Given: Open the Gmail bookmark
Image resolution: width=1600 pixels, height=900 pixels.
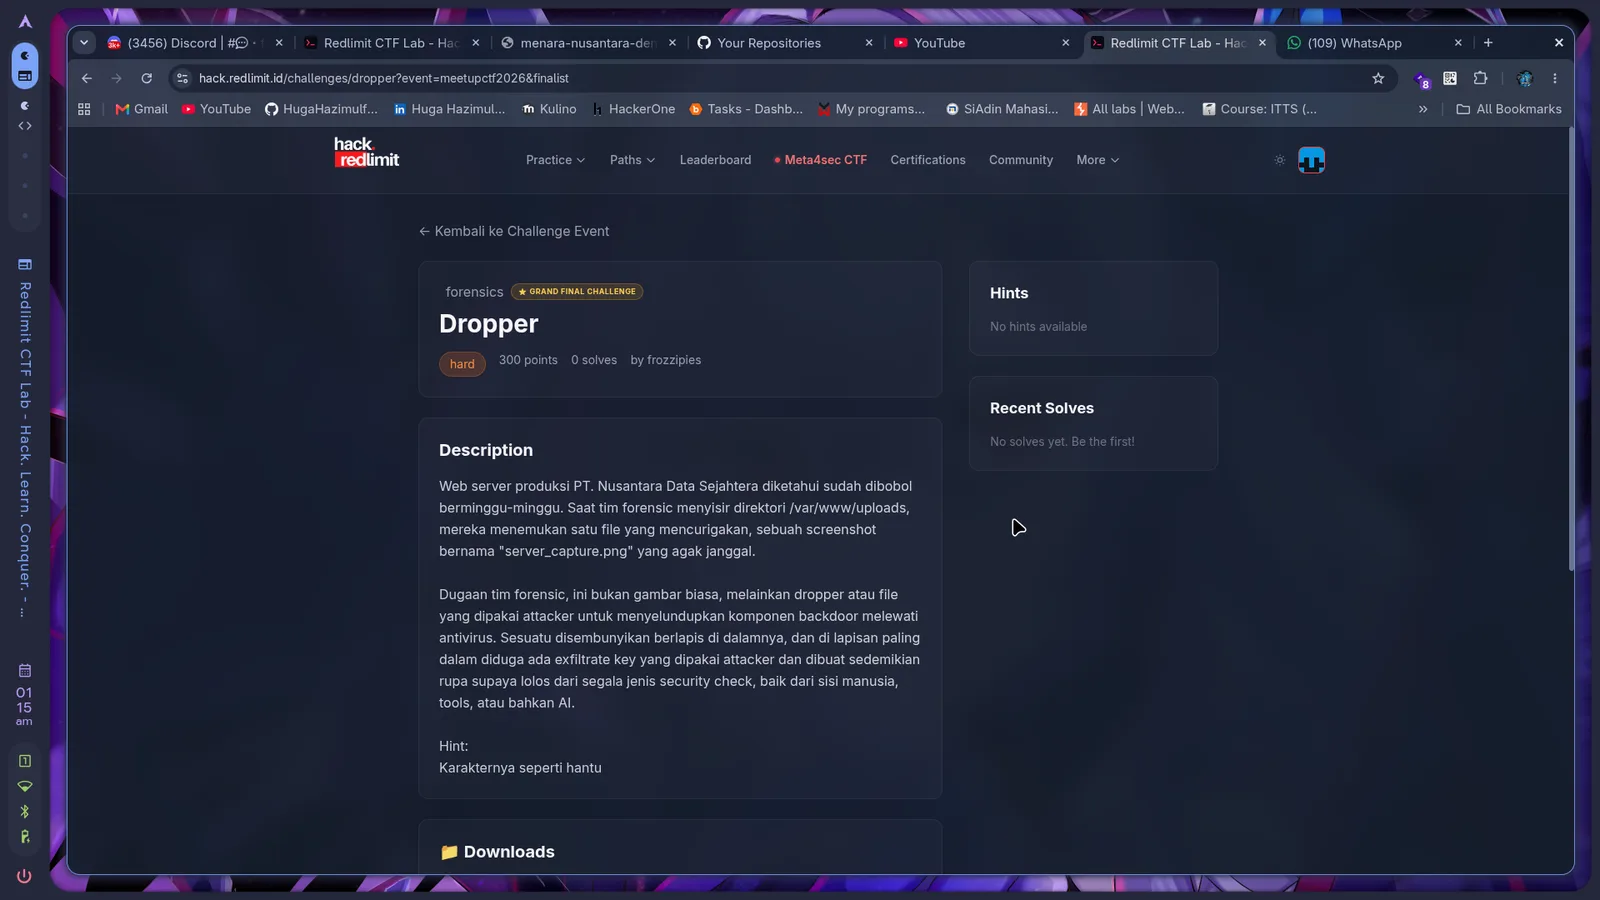Looking at the screenshot, I should 142,109.
